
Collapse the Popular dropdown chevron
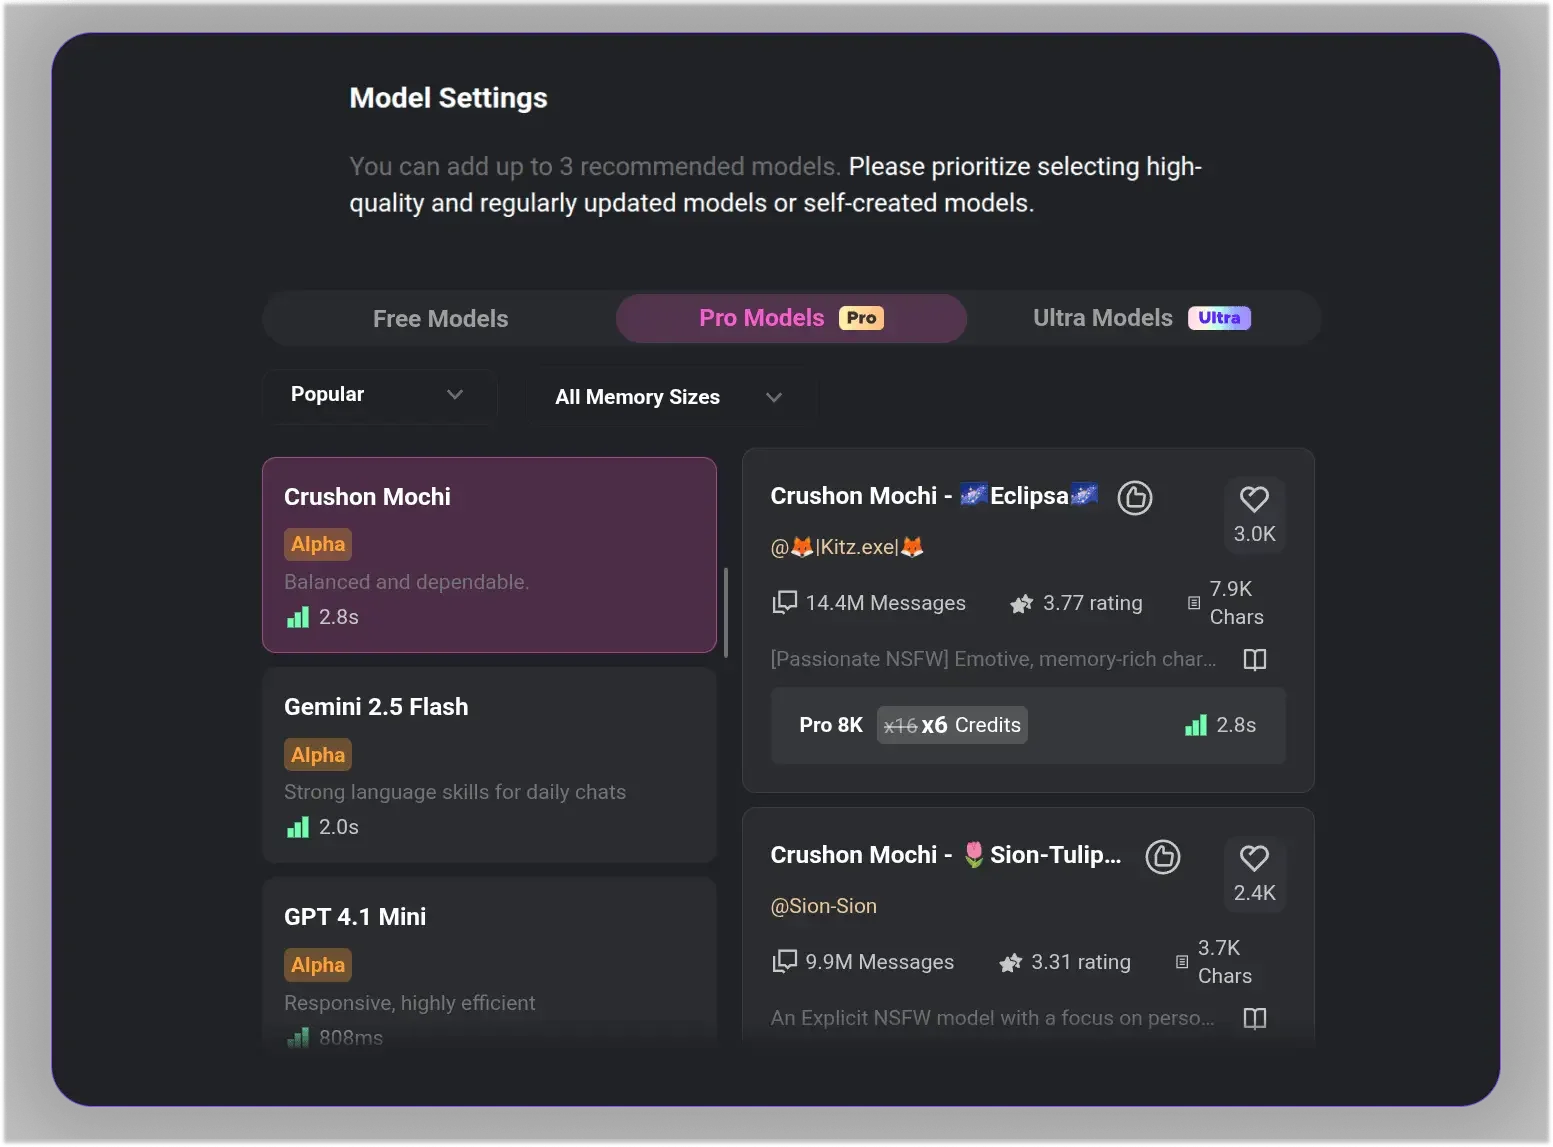(455, 395)
